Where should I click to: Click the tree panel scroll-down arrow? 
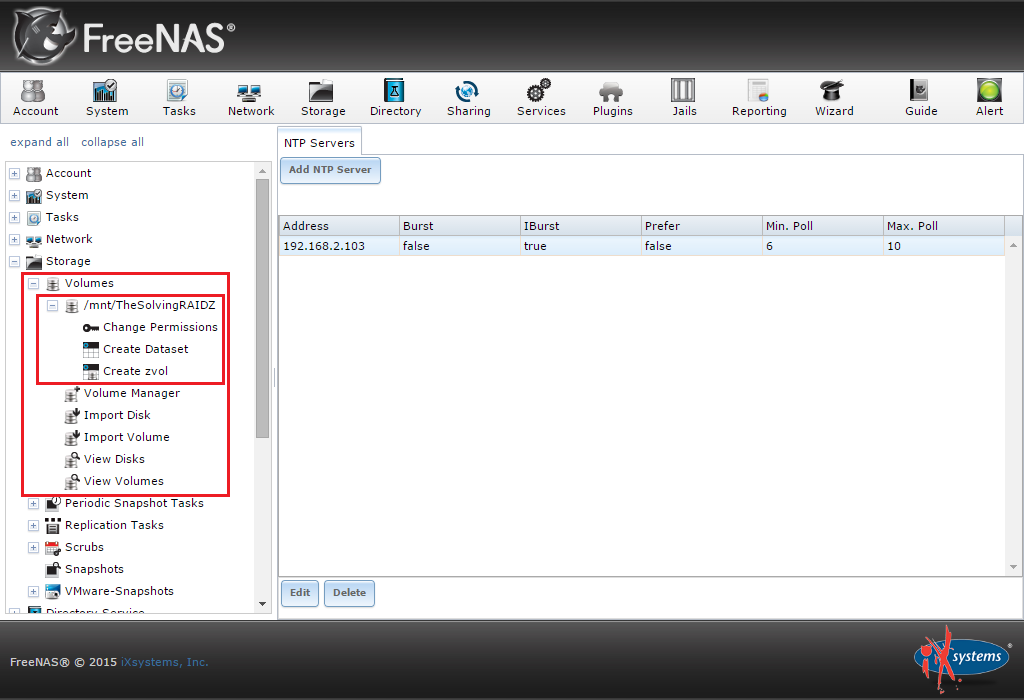(263, 604)
